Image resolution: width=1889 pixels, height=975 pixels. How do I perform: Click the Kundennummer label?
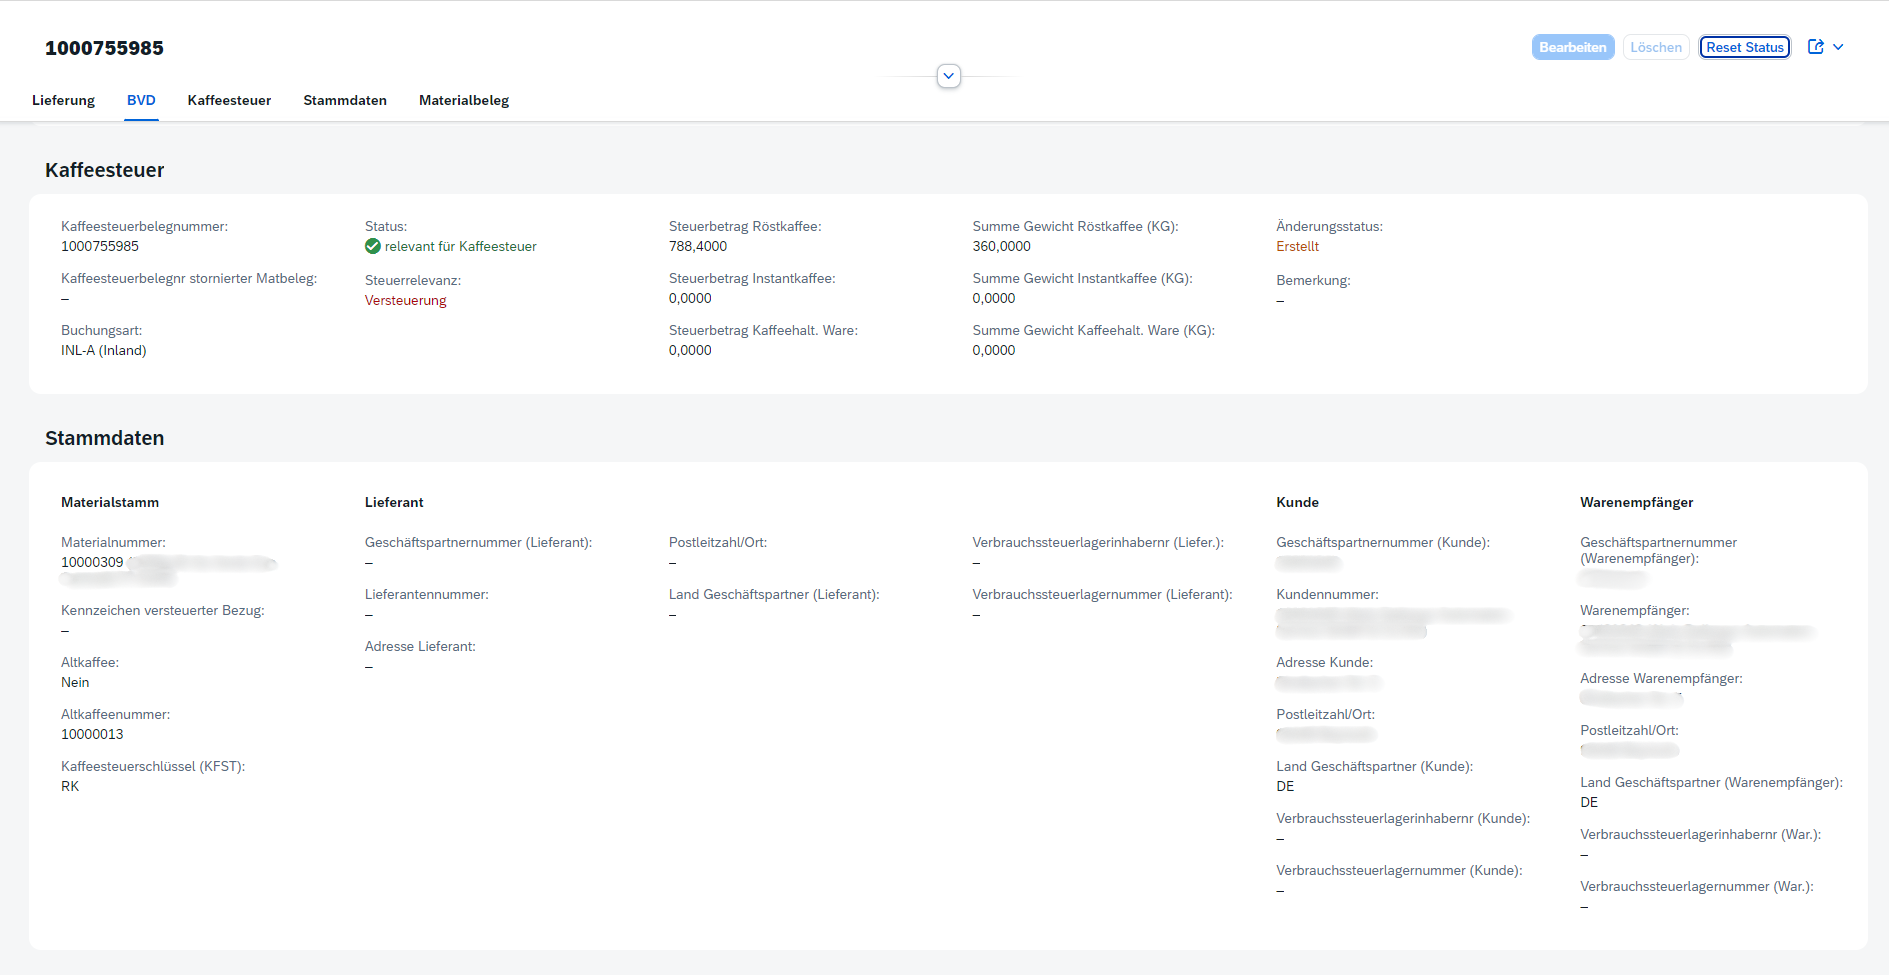(1327, 594)
